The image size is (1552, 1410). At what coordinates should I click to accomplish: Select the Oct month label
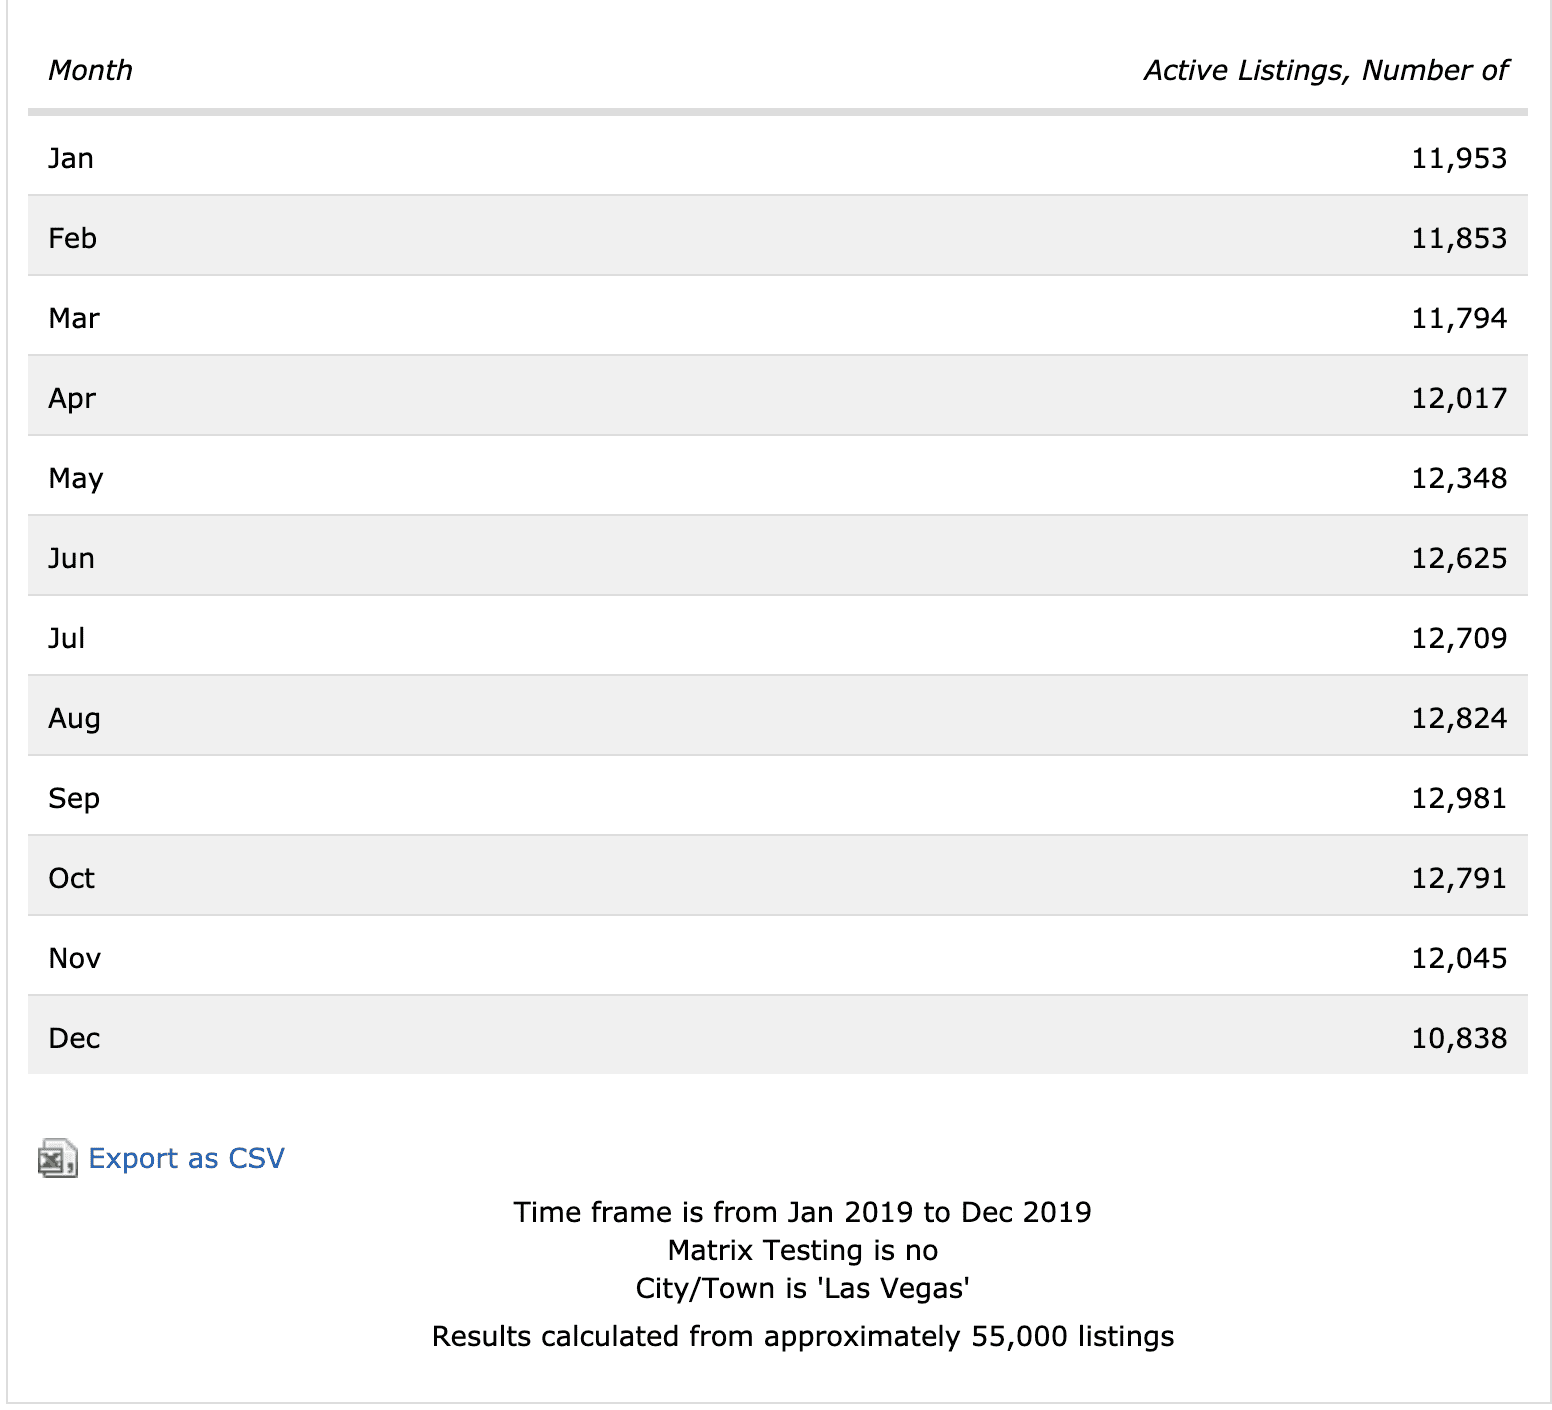click(72, 878)
